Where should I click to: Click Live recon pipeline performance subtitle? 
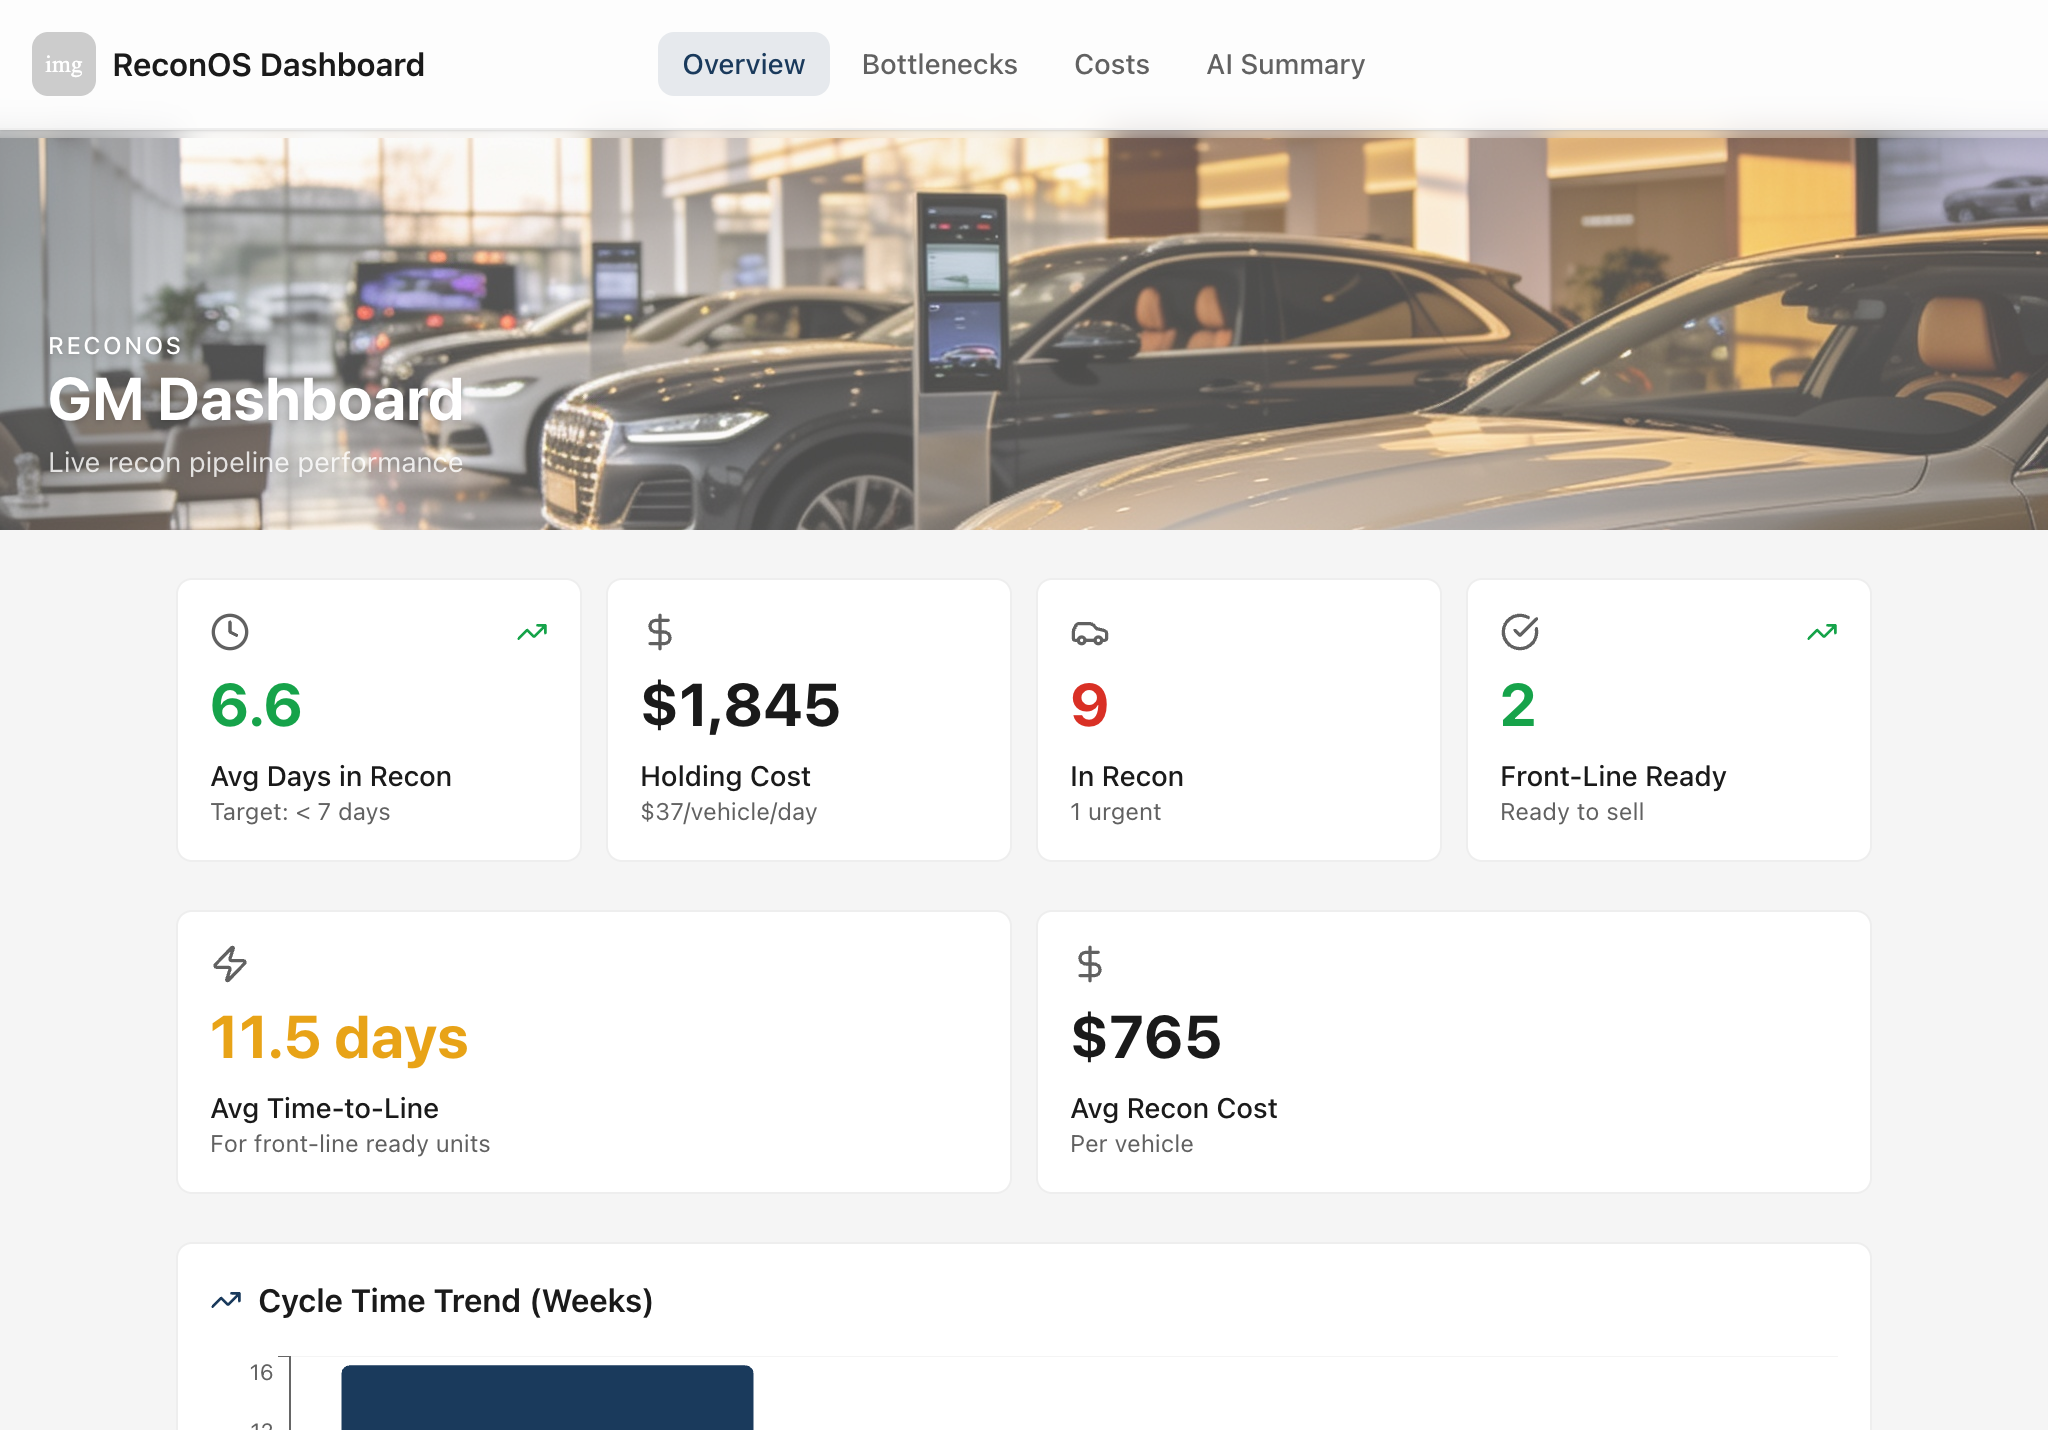[x=256, y=462]
